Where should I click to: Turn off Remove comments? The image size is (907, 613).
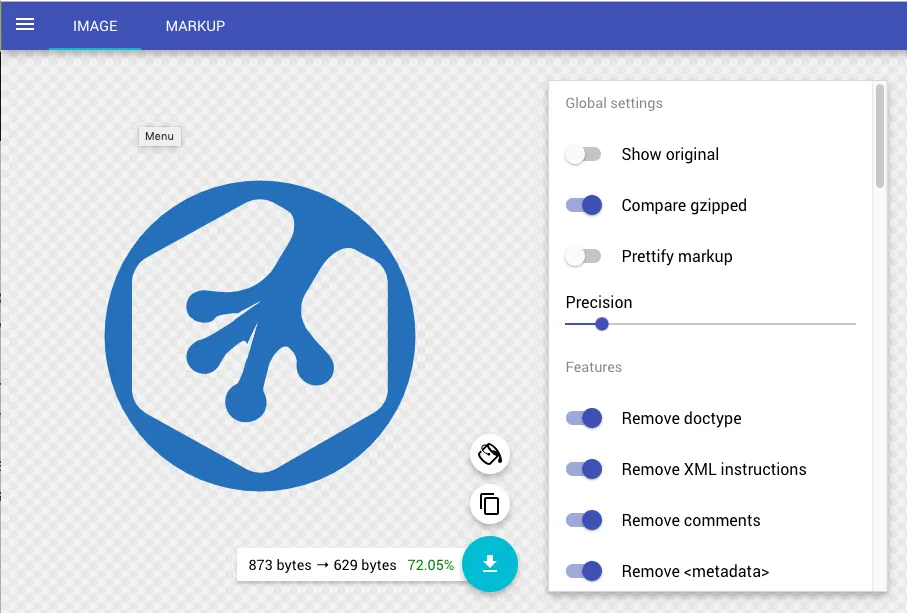click(584, 521)
